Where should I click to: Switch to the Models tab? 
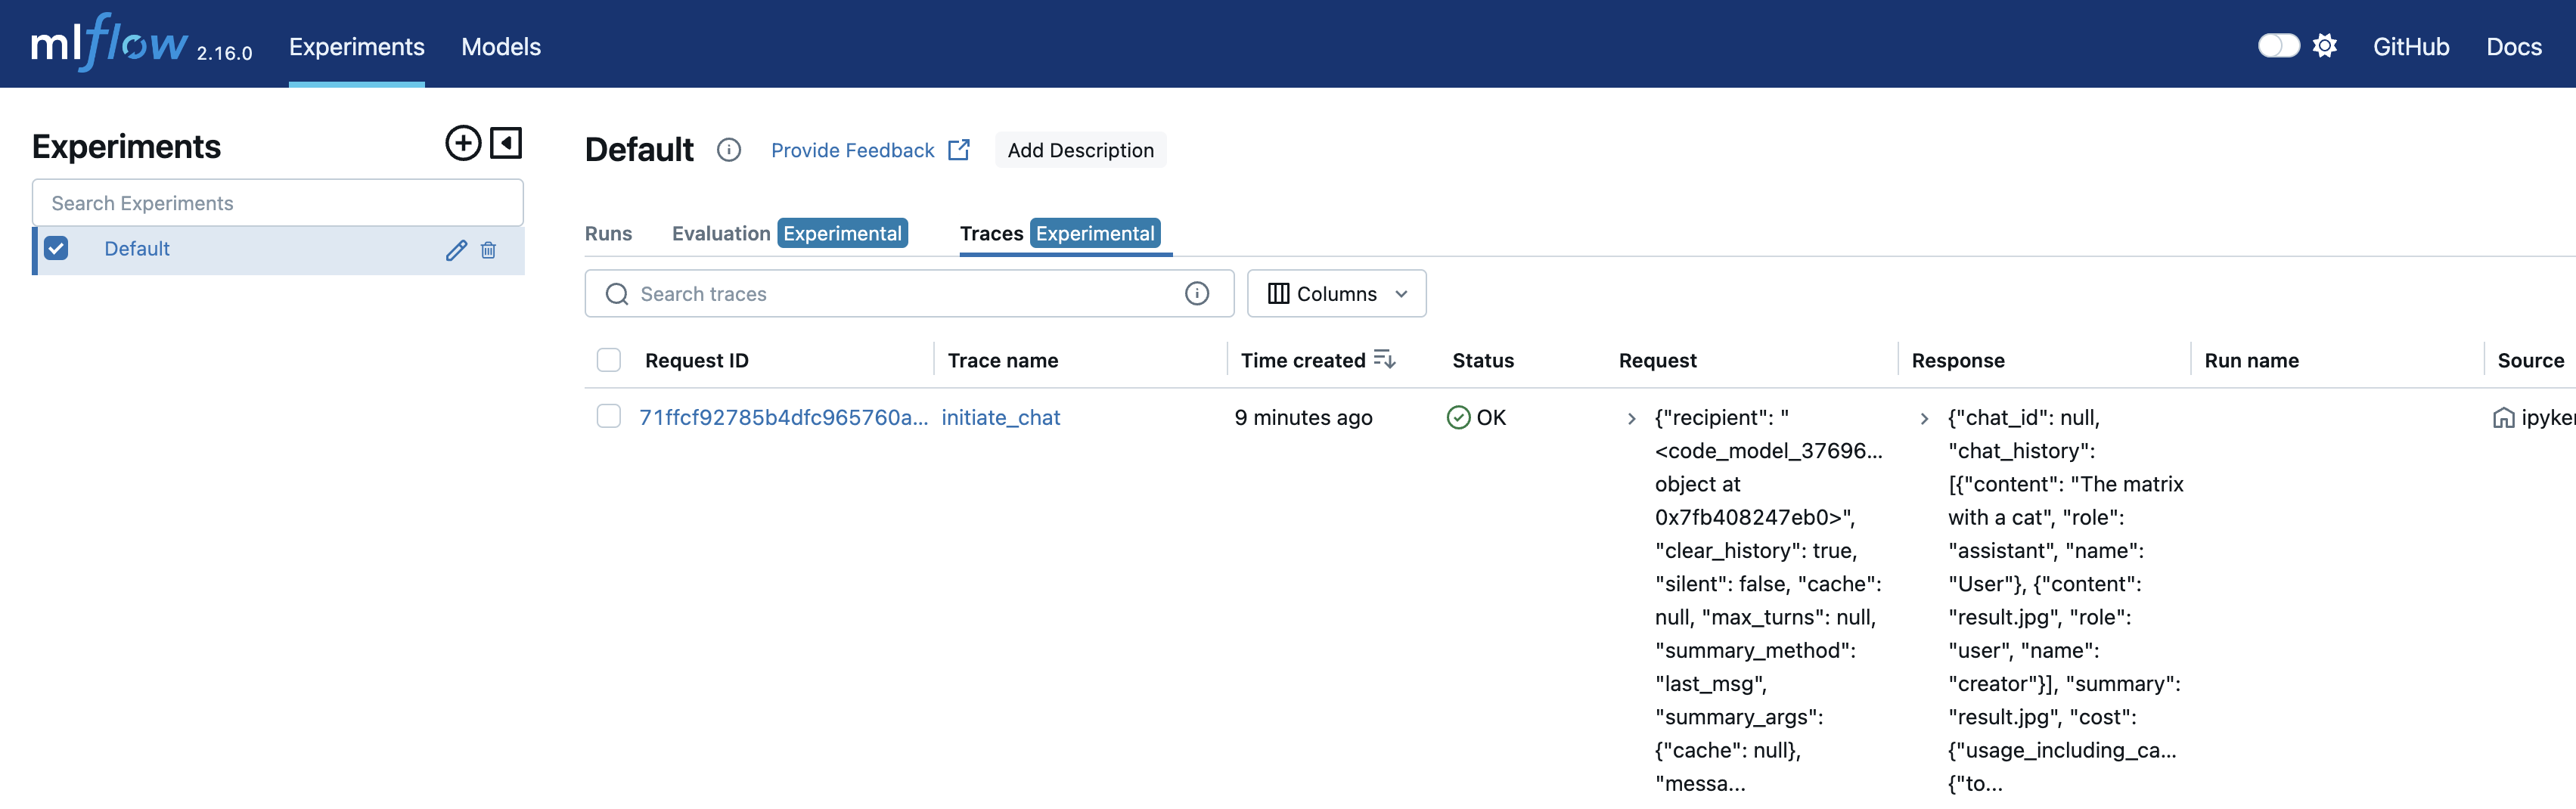(501, 47)
